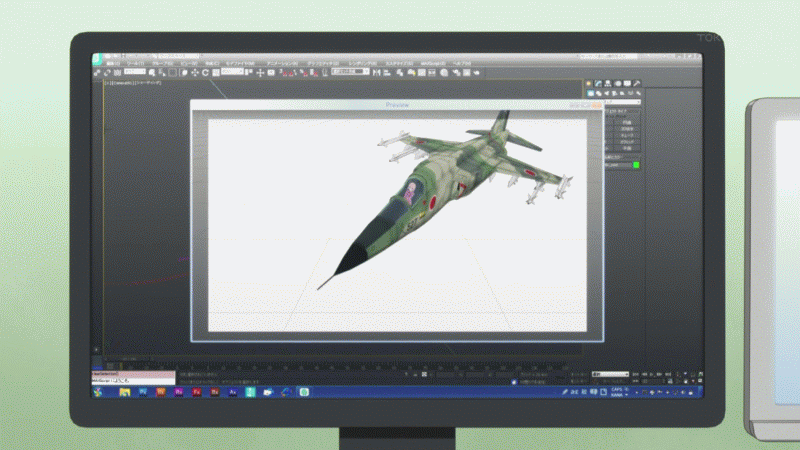Image resolution: width=800 pixels, height=450 pixels.
Task: Open the Schematic View icon
Action: [432, 72]
